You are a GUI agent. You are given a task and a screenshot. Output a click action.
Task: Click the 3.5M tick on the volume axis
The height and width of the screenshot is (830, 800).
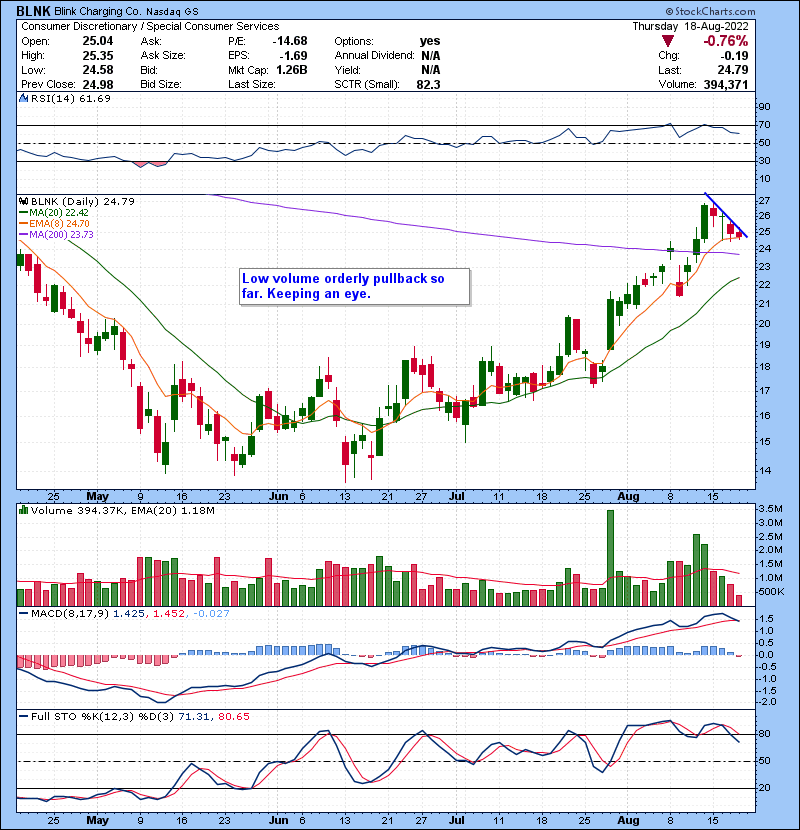click(770, 509)
